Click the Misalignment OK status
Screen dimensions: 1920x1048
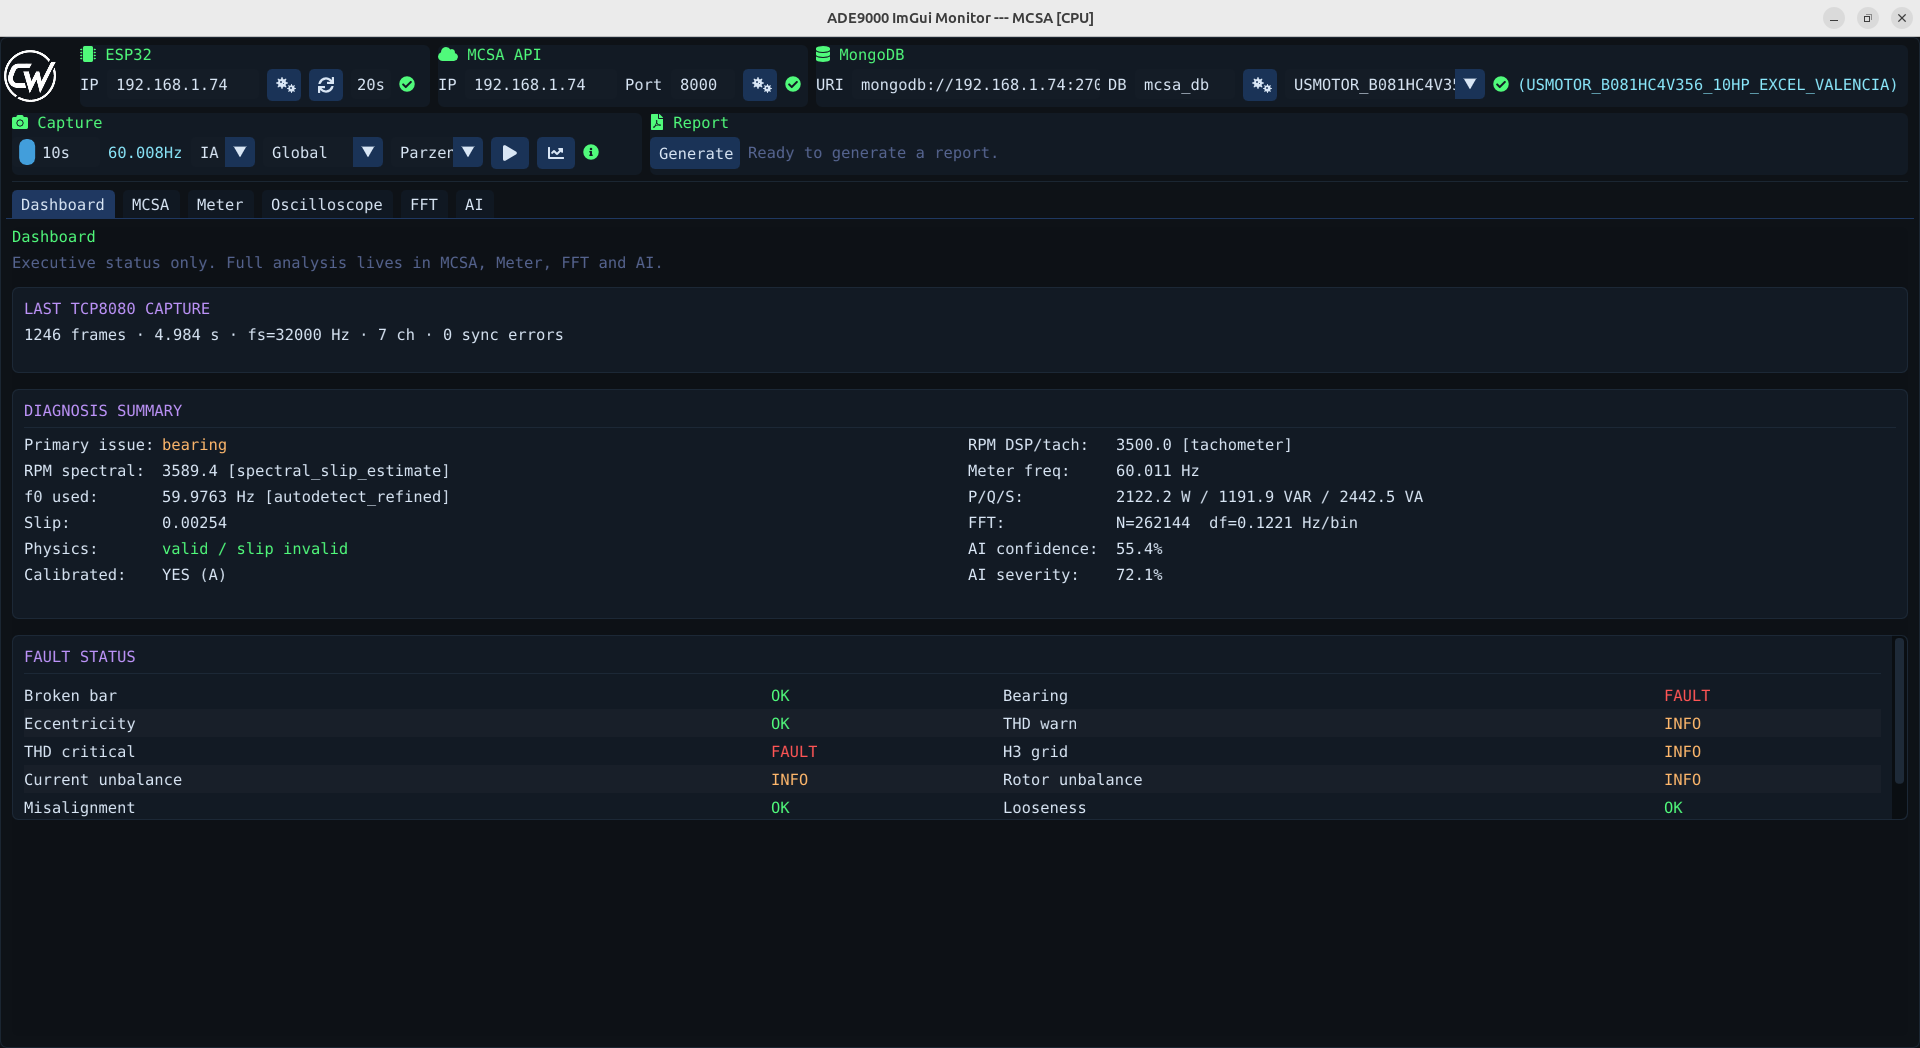780,808
